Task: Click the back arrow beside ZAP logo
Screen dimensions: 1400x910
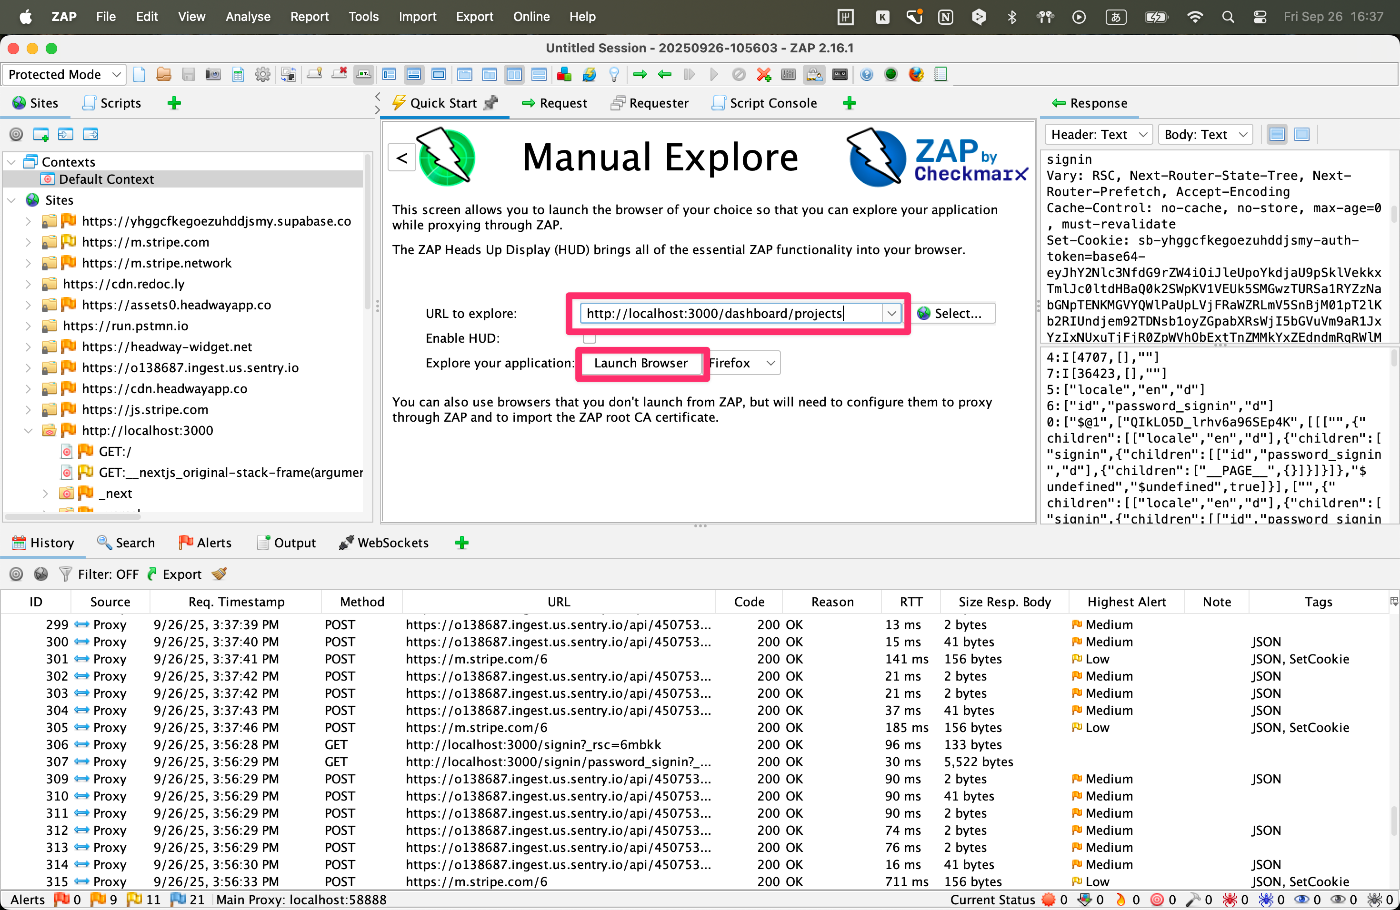Action: click(402, 157)
